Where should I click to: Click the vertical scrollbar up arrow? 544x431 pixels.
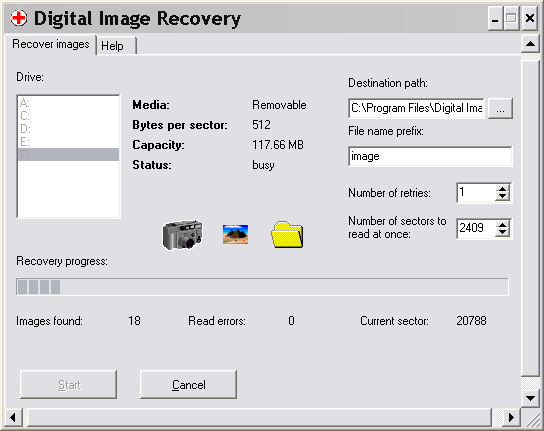tap(530, 44)
